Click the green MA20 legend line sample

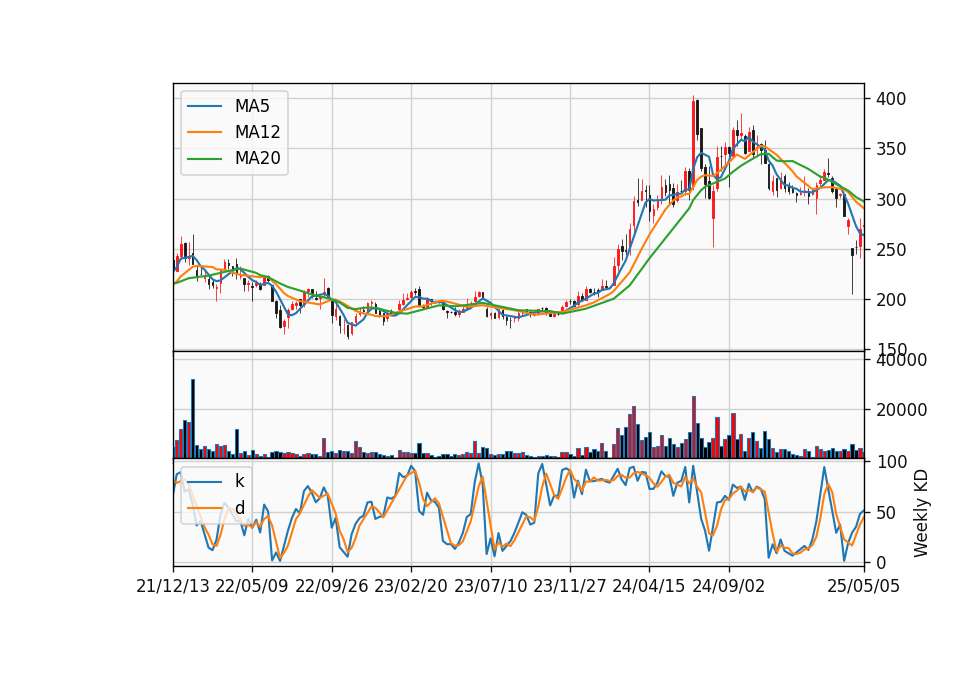[x=204, y=158]
